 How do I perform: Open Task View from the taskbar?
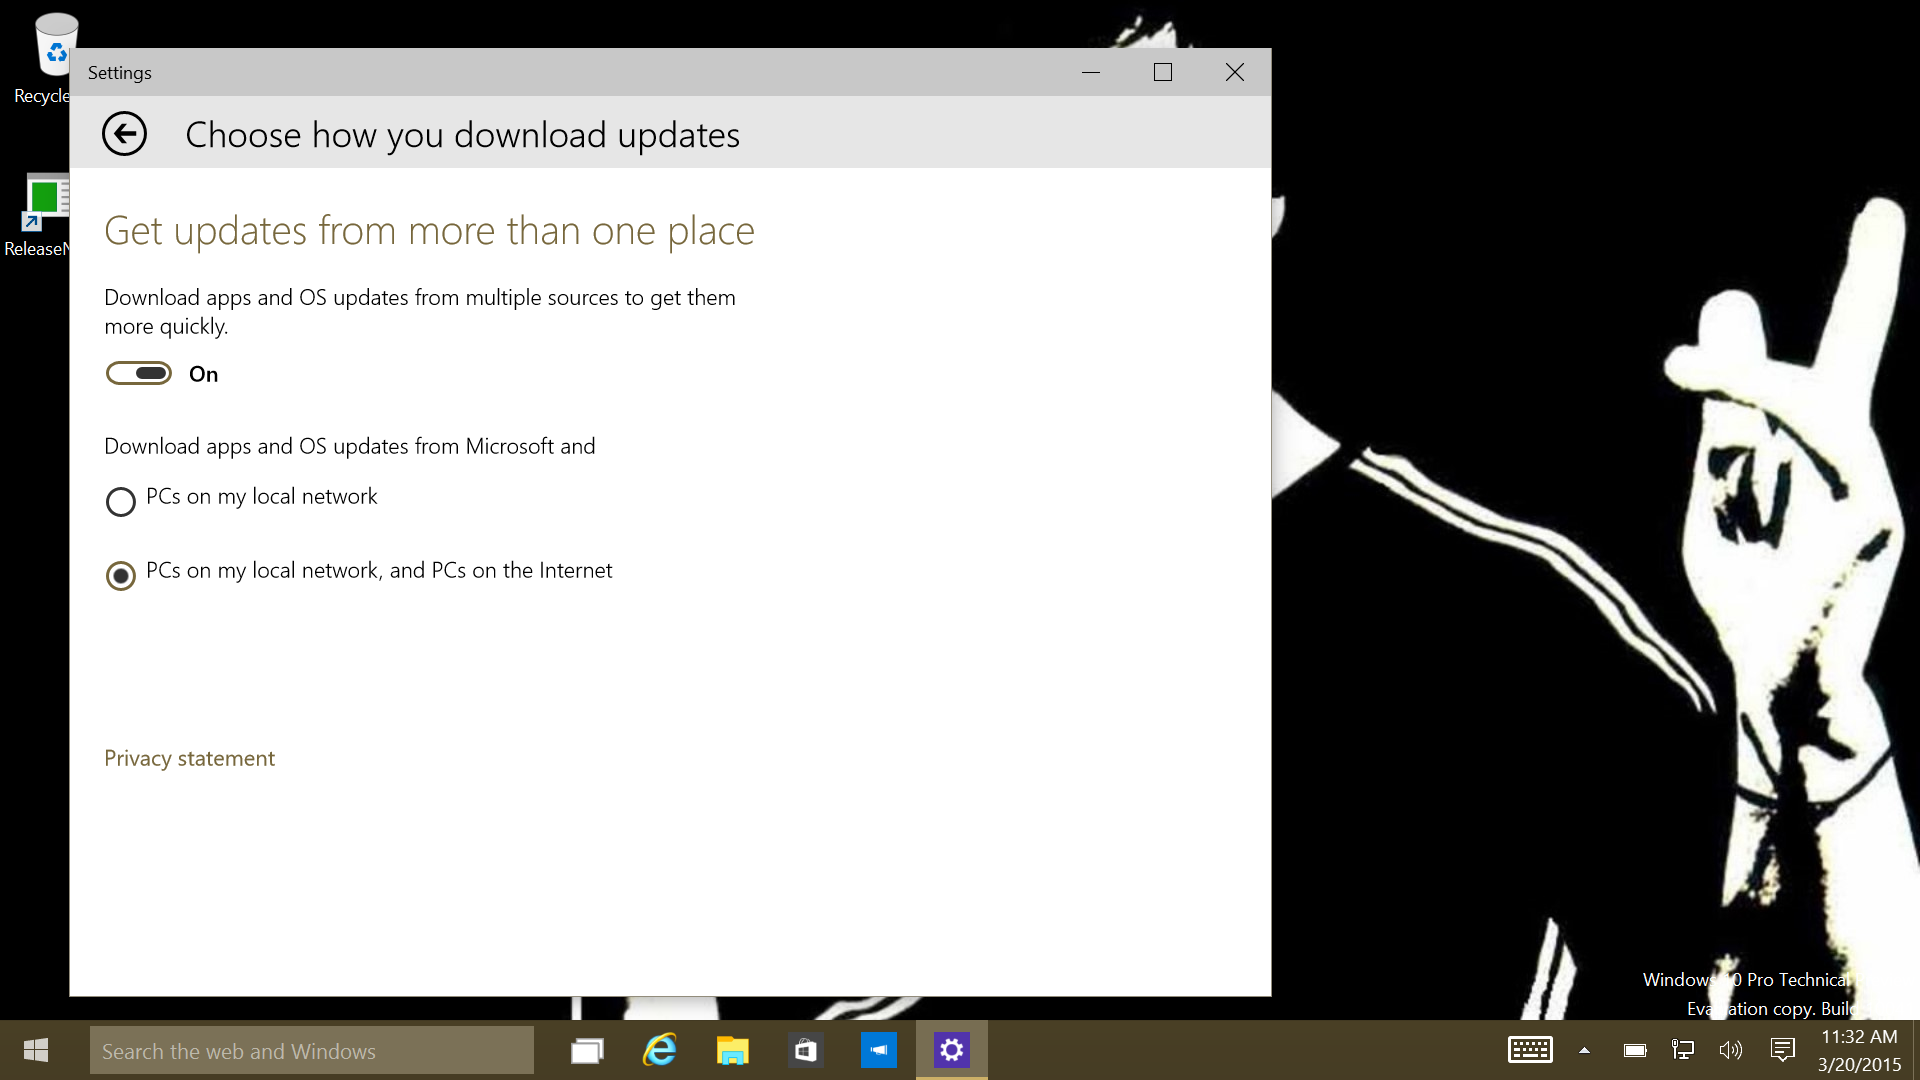point(587,1051)
